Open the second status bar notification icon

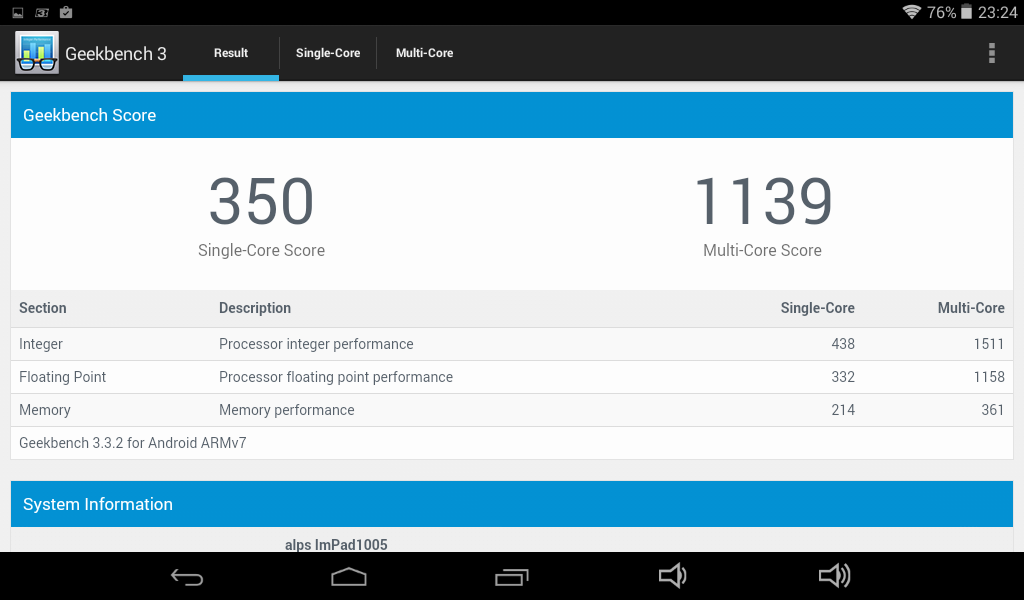pyautogui.click(x=42, y=12)
